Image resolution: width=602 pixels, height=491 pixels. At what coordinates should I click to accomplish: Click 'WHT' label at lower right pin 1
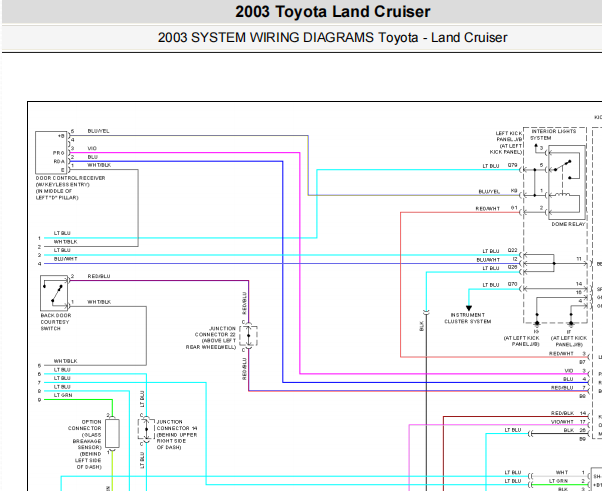562,473
